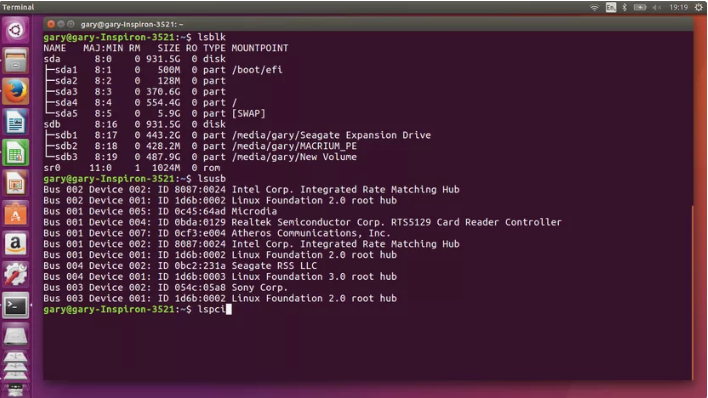
Task: Click the lsusb command text
Action: click(x=211, y=178)
